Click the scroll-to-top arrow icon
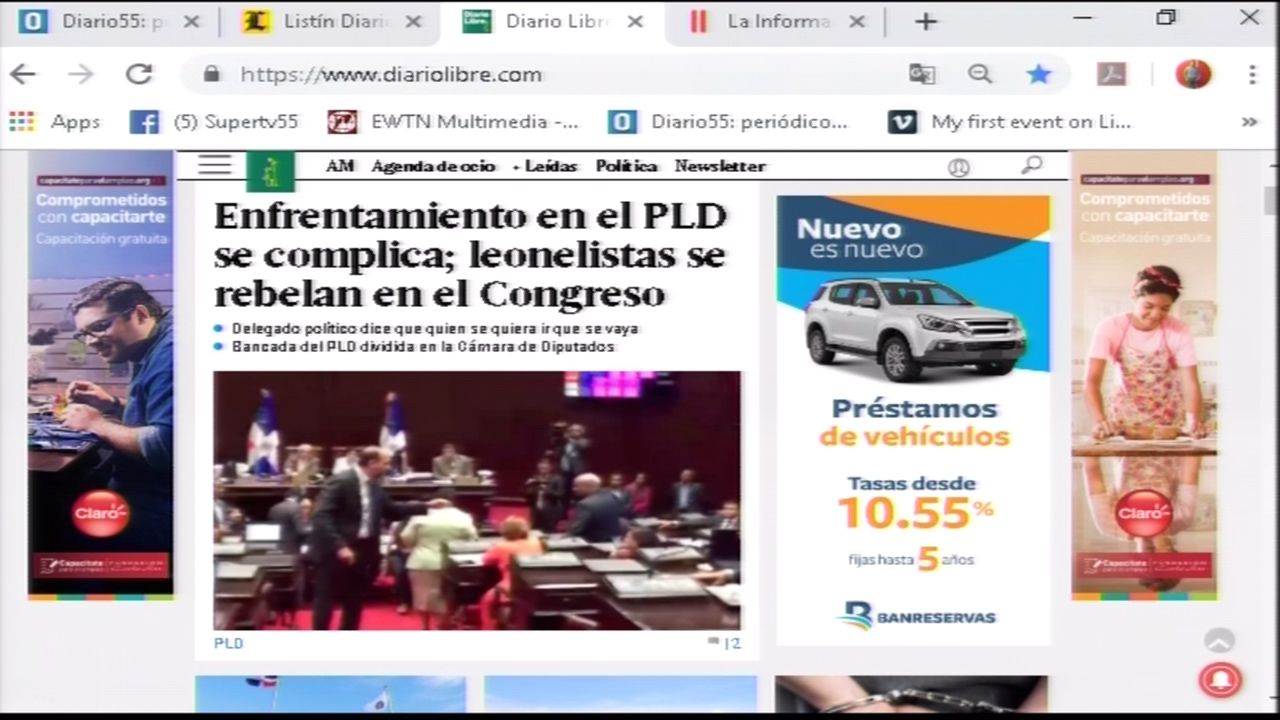 click(x=1219, y=641)
